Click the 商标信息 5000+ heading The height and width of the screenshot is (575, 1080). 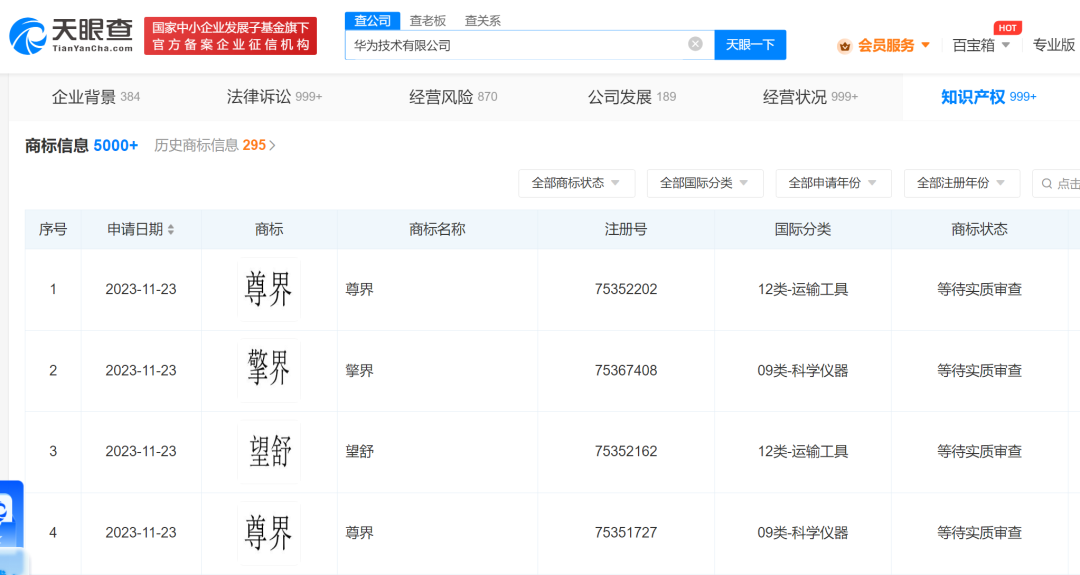pyautogui.click(x=81, y=145)
